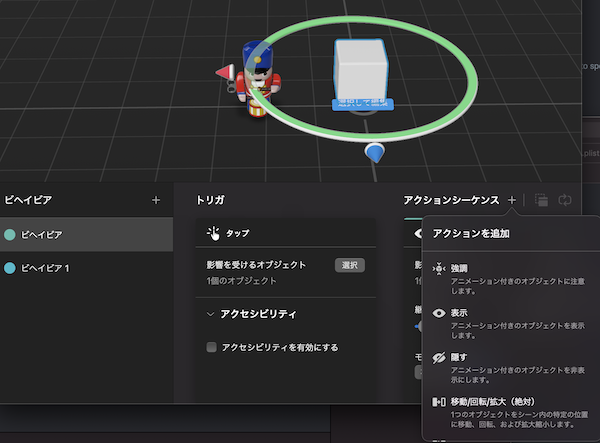
Task: Toggle the loop icon in action sequence header
Action: pyautogui.click(x=565, y=200)
